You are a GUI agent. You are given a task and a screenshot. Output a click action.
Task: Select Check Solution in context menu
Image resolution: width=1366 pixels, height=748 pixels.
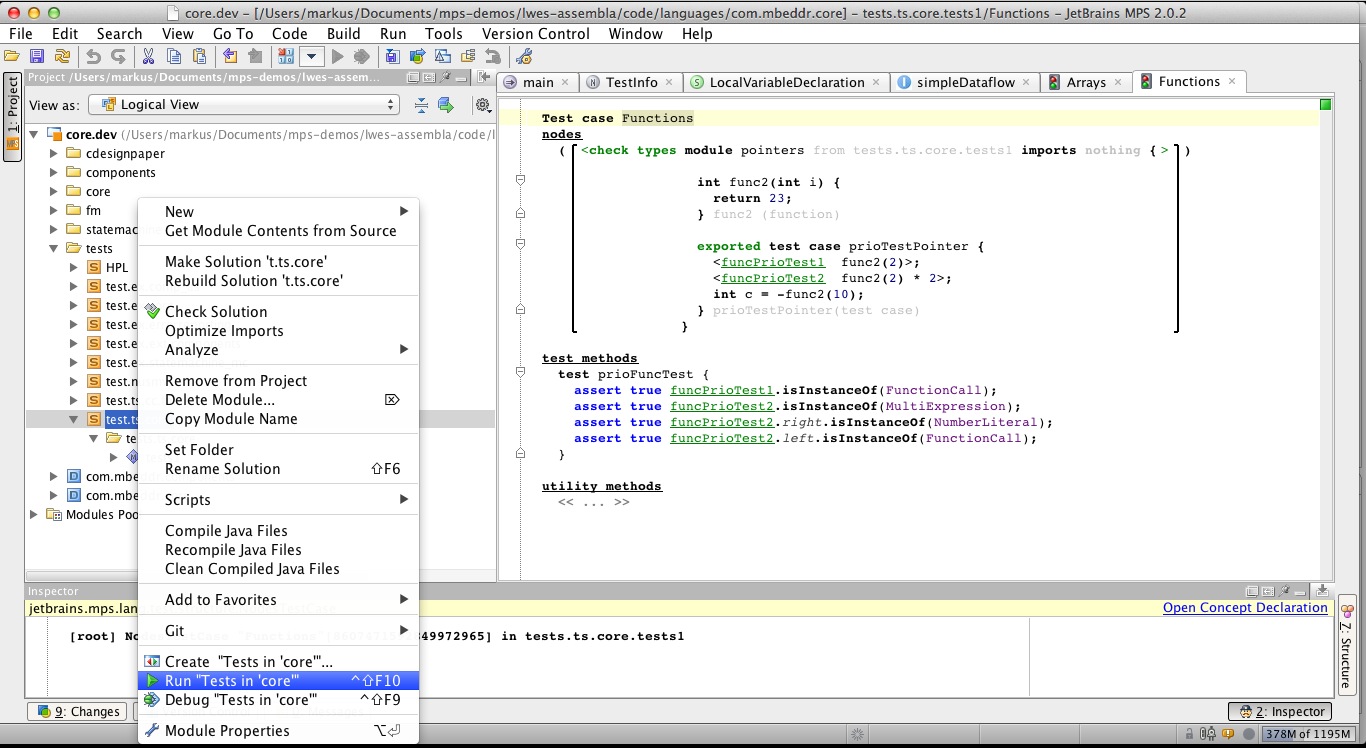point(278,312)
